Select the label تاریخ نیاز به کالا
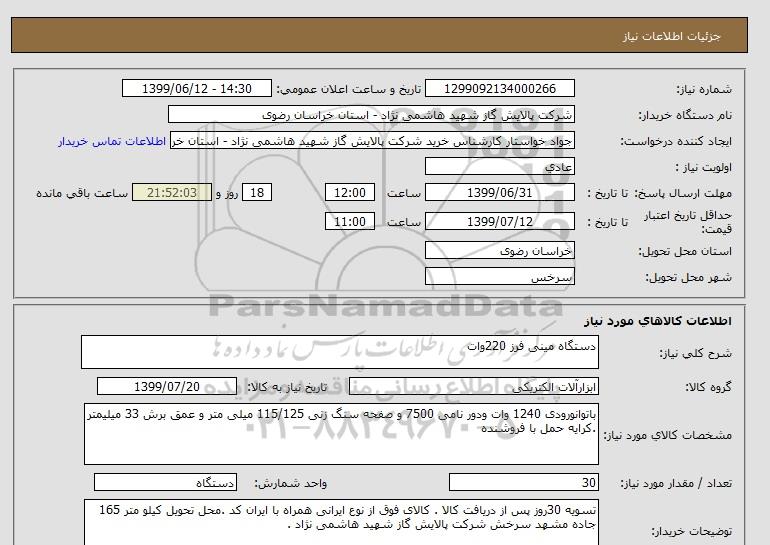Screen dimensions: 770x545 (x=287, y=387)
